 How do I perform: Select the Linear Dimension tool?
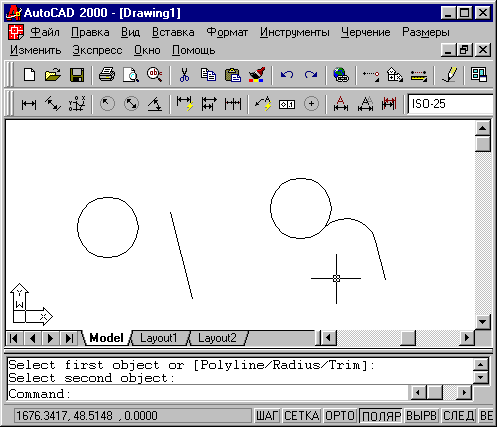click(29, 104)
